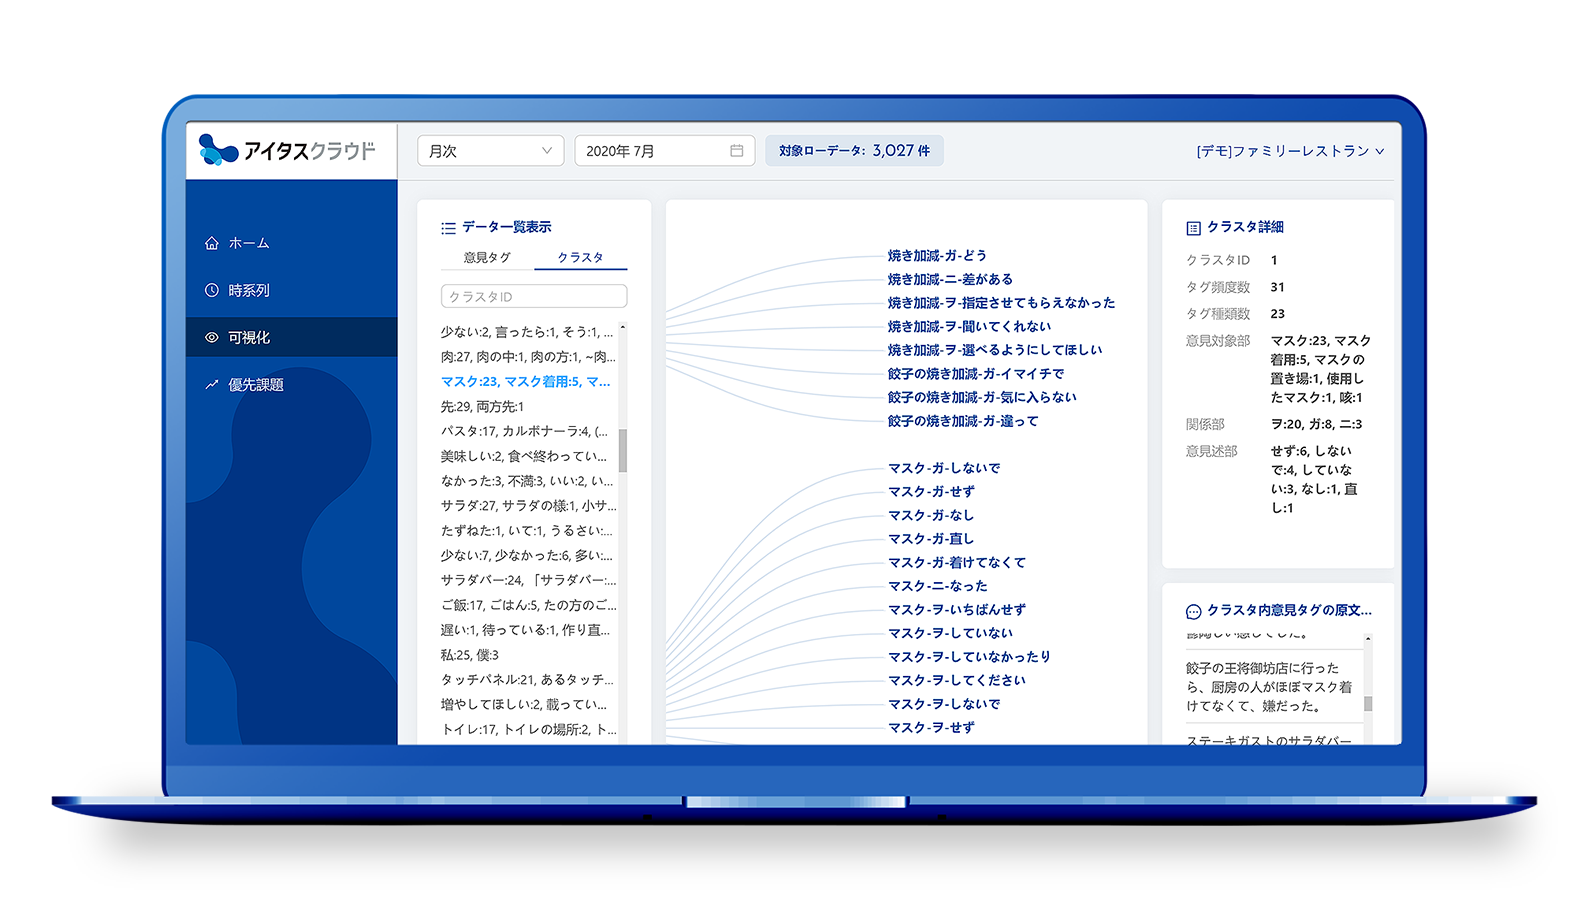Viewport: 1576px width, 904px height.
Task: Open 優先課題 in sidebar
Action: point(291,385)
